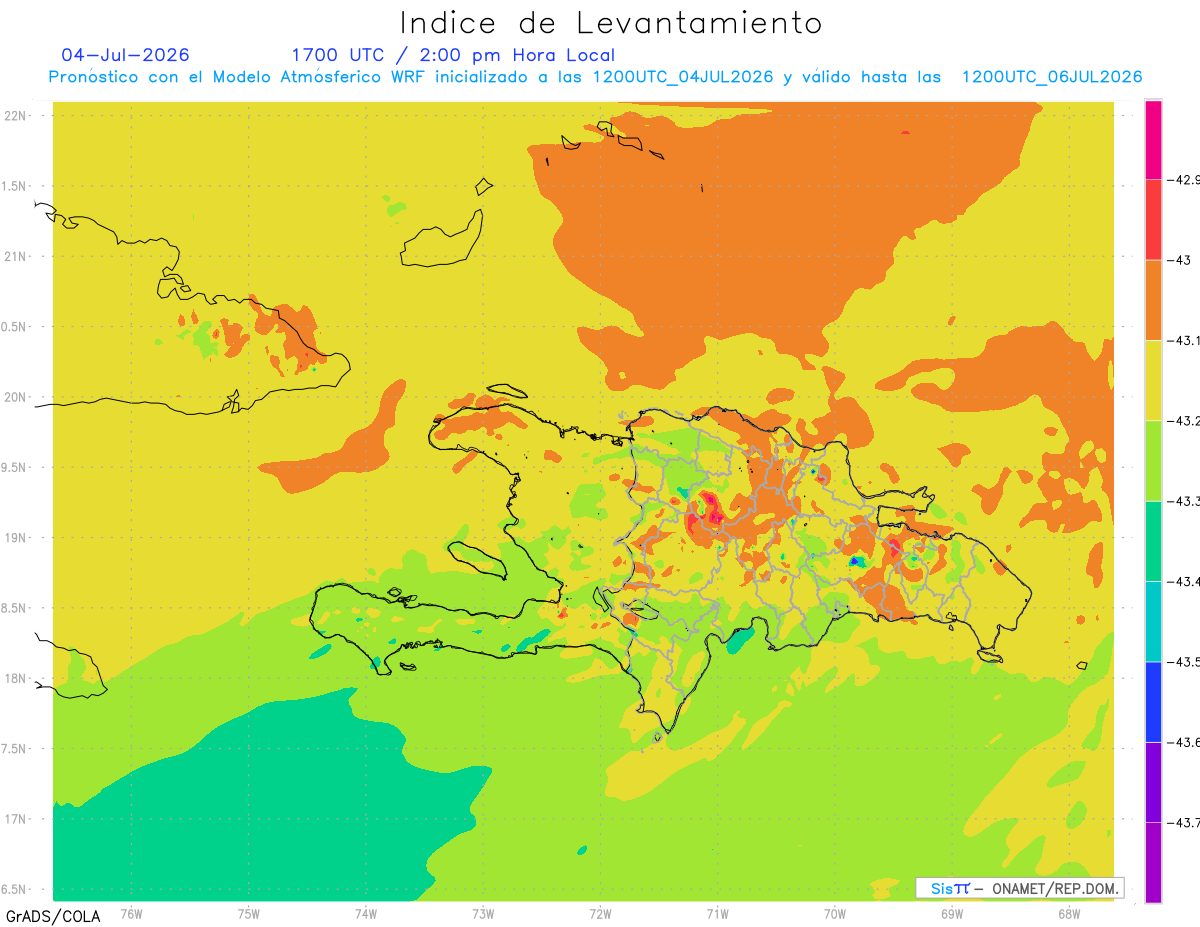The width and height of the screenshot is (1200, 927).
Task: Click the "SisTT - ONAMET/REP.DOM." label box
Action: 1019,888
